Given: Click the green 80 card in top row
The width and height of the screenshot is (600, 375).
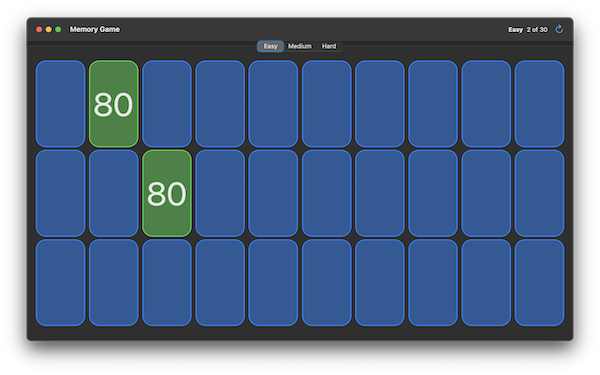Looking at the screenshot, I should pos(114,104).
